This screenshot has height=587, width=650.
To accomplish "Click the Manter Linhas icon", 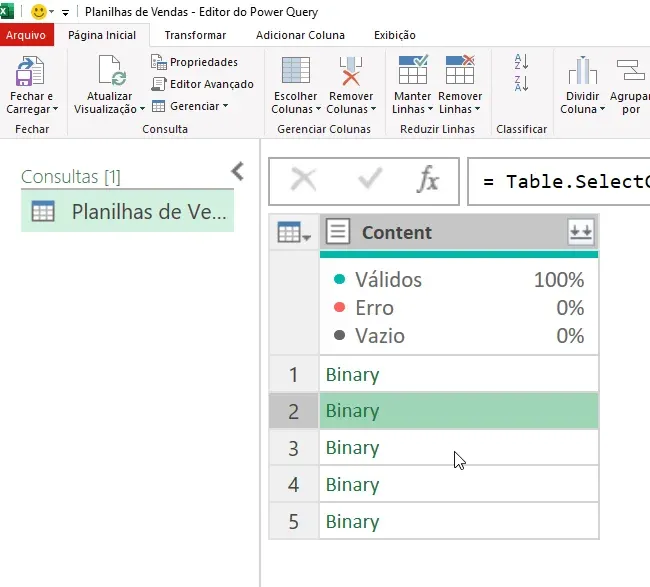I will (x=412, y=69).
